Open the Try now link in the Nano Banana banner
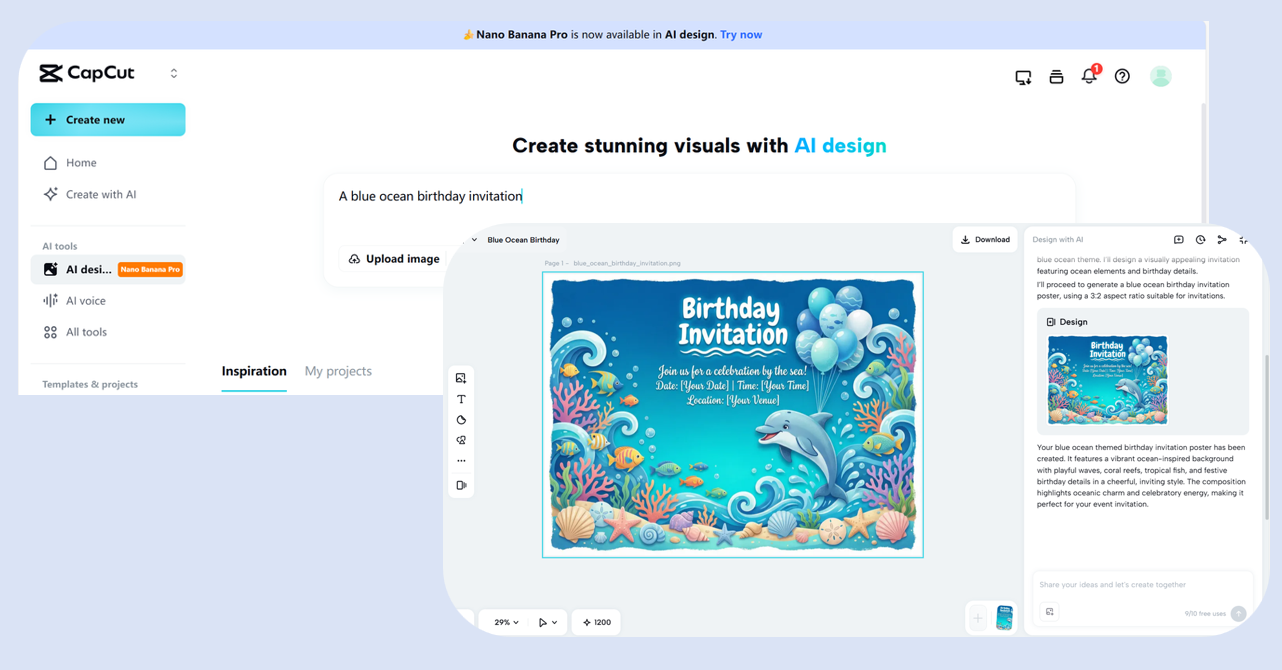 740,34
